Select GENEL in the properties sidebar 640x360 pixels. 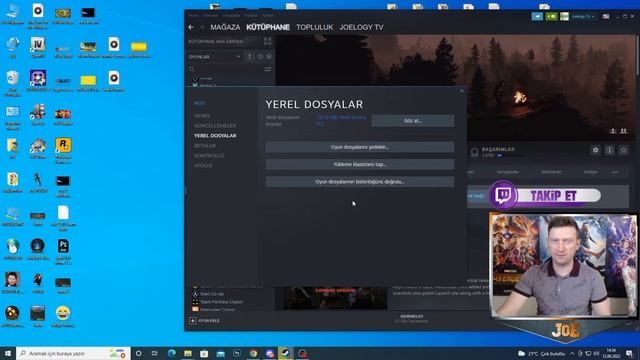click(202, 116)
